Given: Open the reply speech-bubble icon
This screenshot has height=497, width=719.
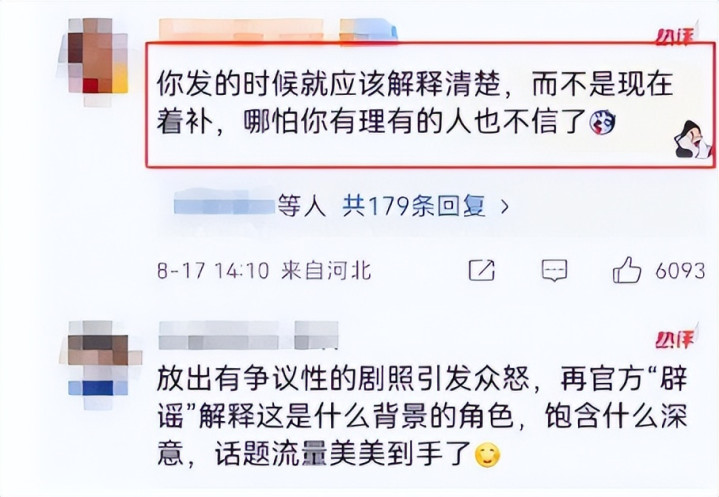Looking at the screenshot, I should (x=554, y=271).
